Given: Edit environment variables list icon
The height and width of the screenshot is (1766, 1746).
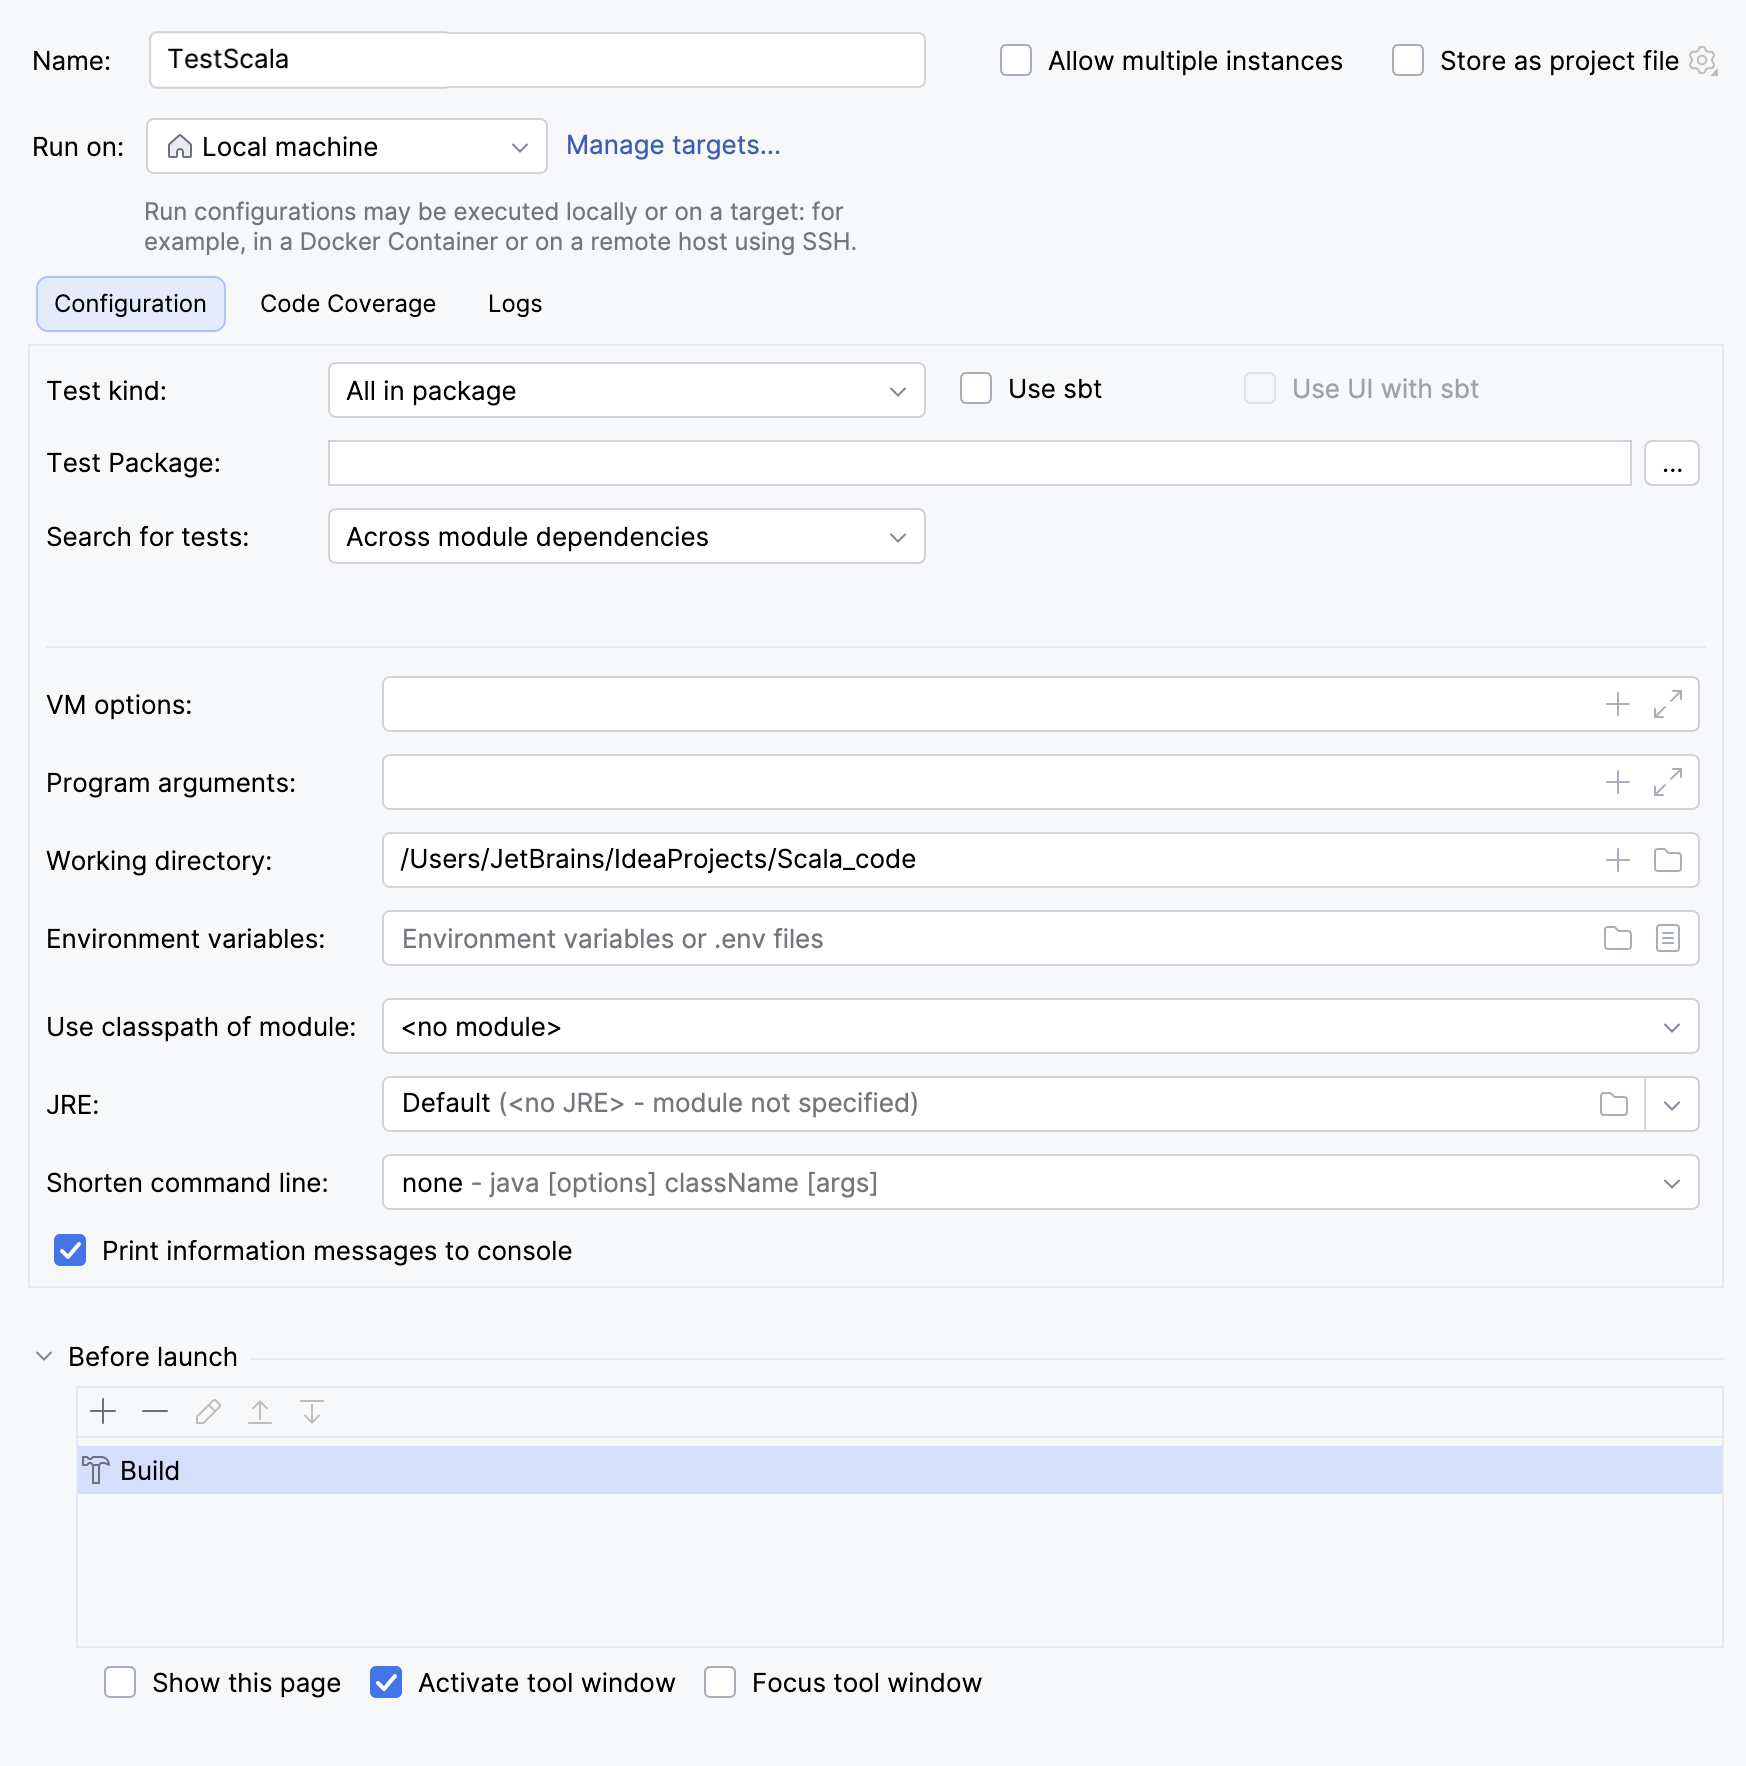Looking at the screenshot, I should pos(1668,938).
